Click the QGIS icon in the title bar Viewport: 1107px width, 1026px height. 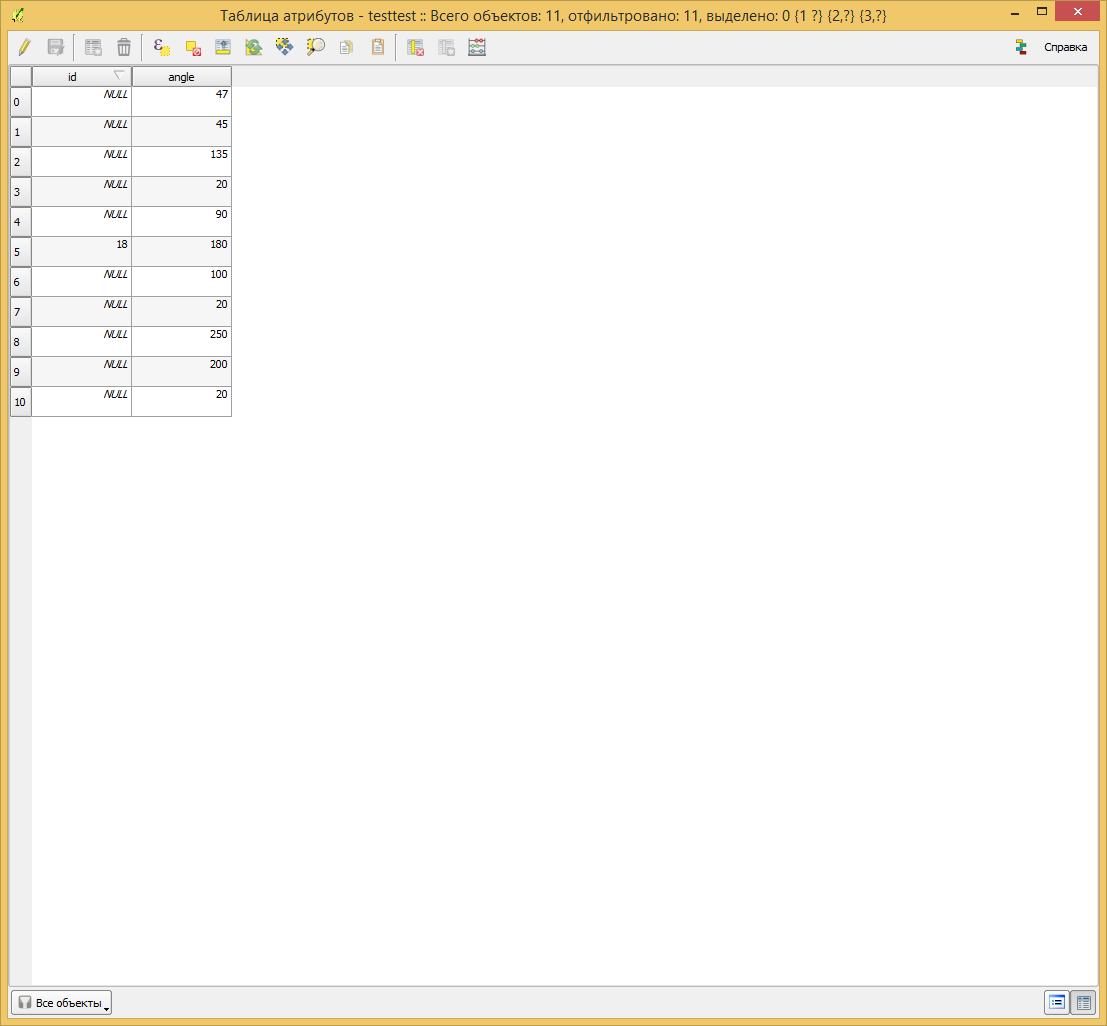[x=18, y=14]
